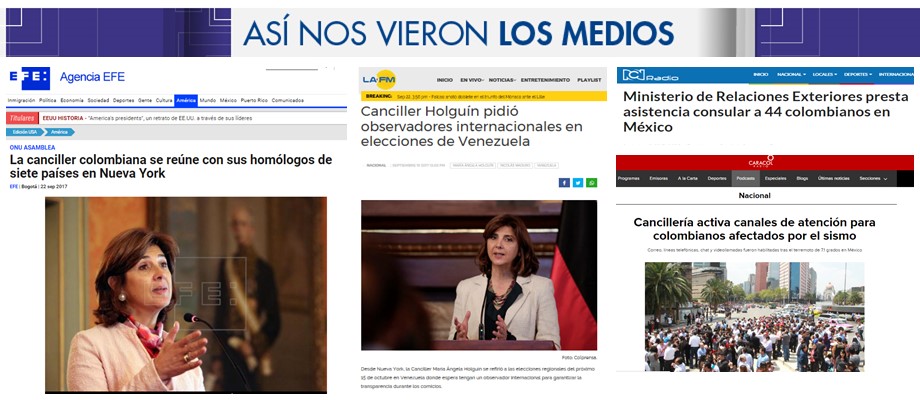Viewport: 920px width, 400px height.
Task: Click the LA FM logo
Action: pos(379,79)
